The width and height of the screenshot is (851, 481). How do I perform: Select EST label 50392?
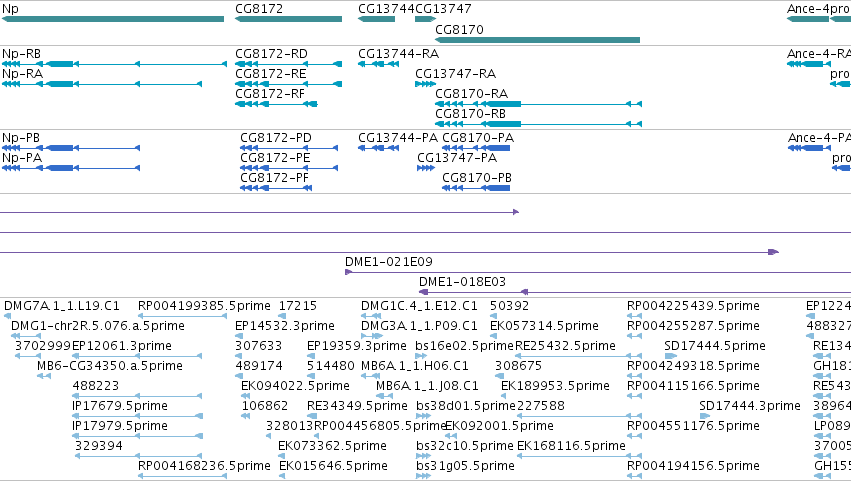[x=510, y=306]
